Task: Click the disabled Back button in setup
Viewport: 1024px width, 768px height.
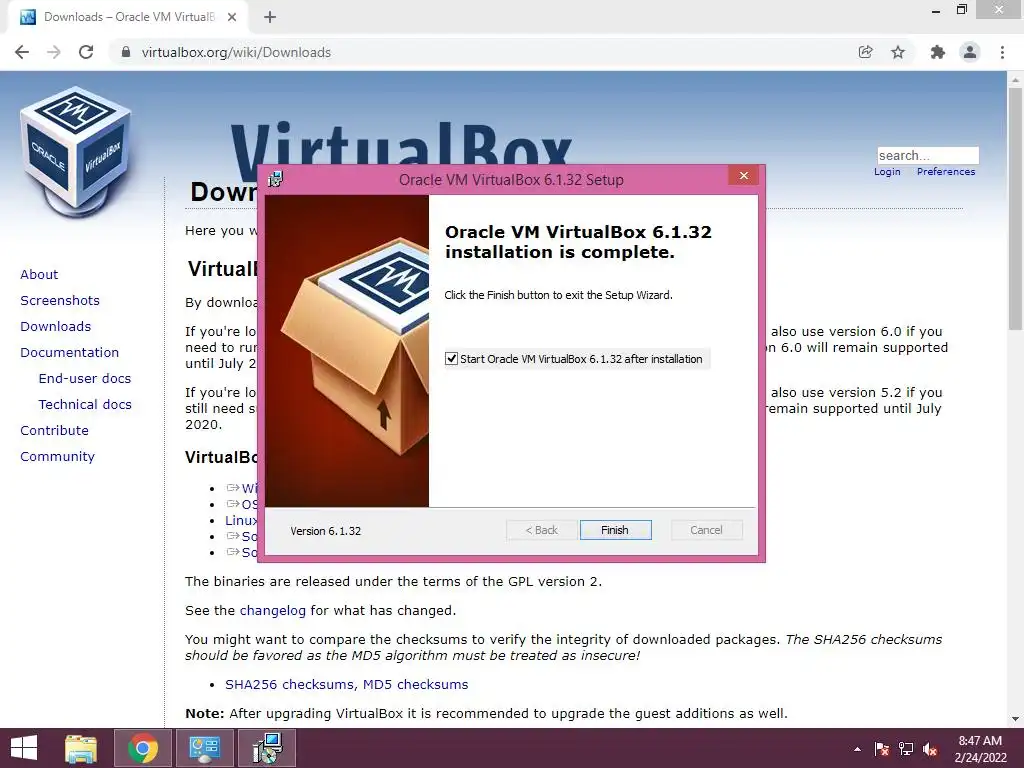Action: pos(541,530)
